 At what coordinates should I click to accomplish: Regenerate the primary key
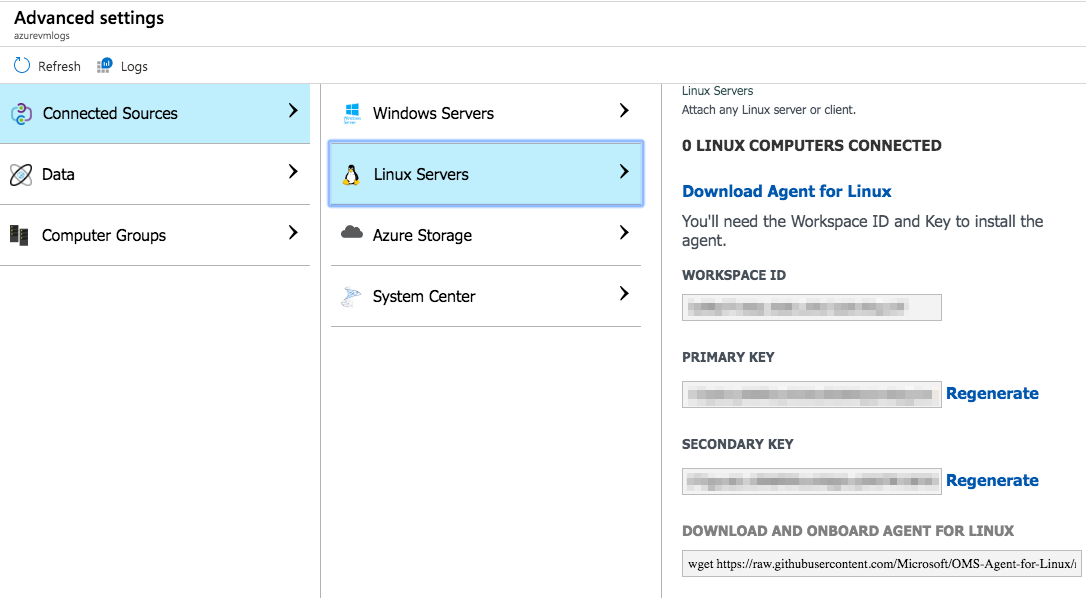[x=992, y=394]
